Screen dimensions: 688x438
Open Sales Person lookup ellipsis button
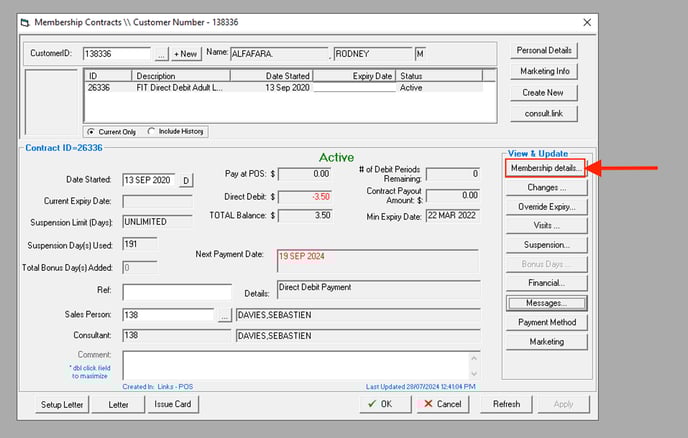coord(225,315)
